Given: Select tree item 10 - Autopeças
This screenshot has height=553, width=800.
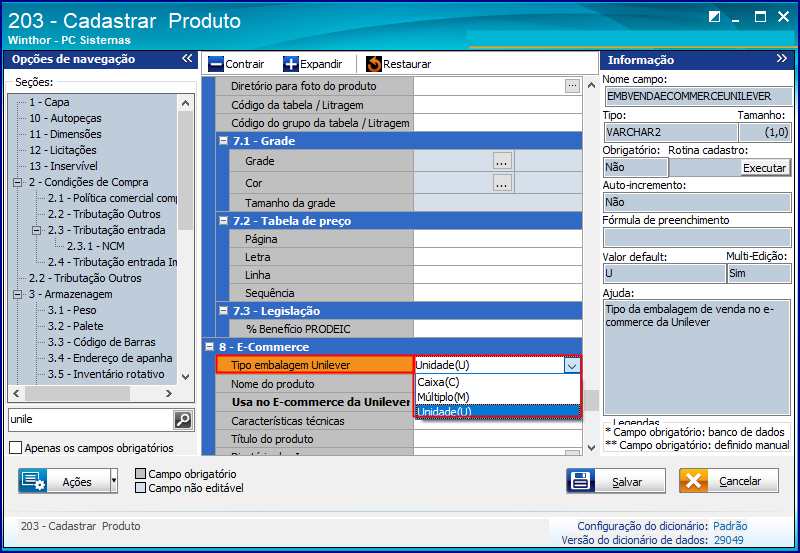Looking at the screenshot, I should click(65, 118).
